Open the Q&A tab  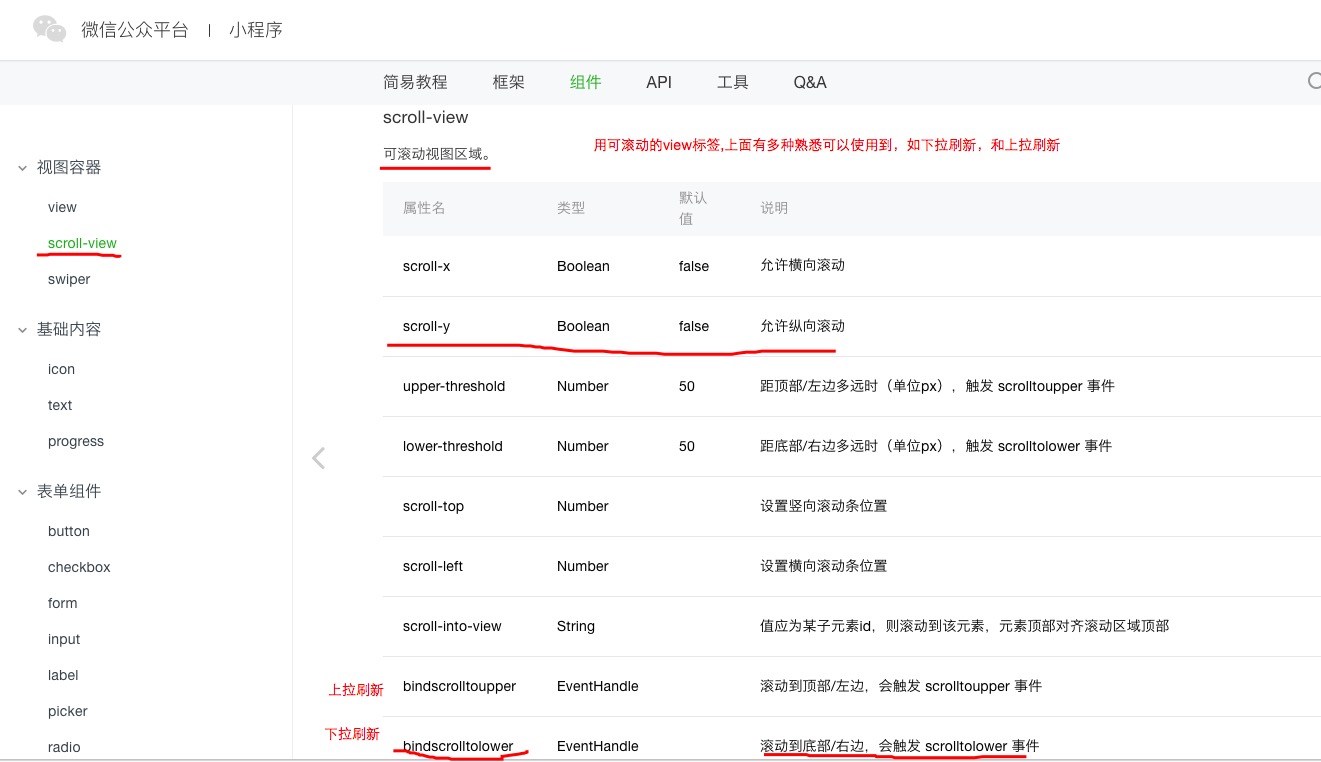click(809, 82)
